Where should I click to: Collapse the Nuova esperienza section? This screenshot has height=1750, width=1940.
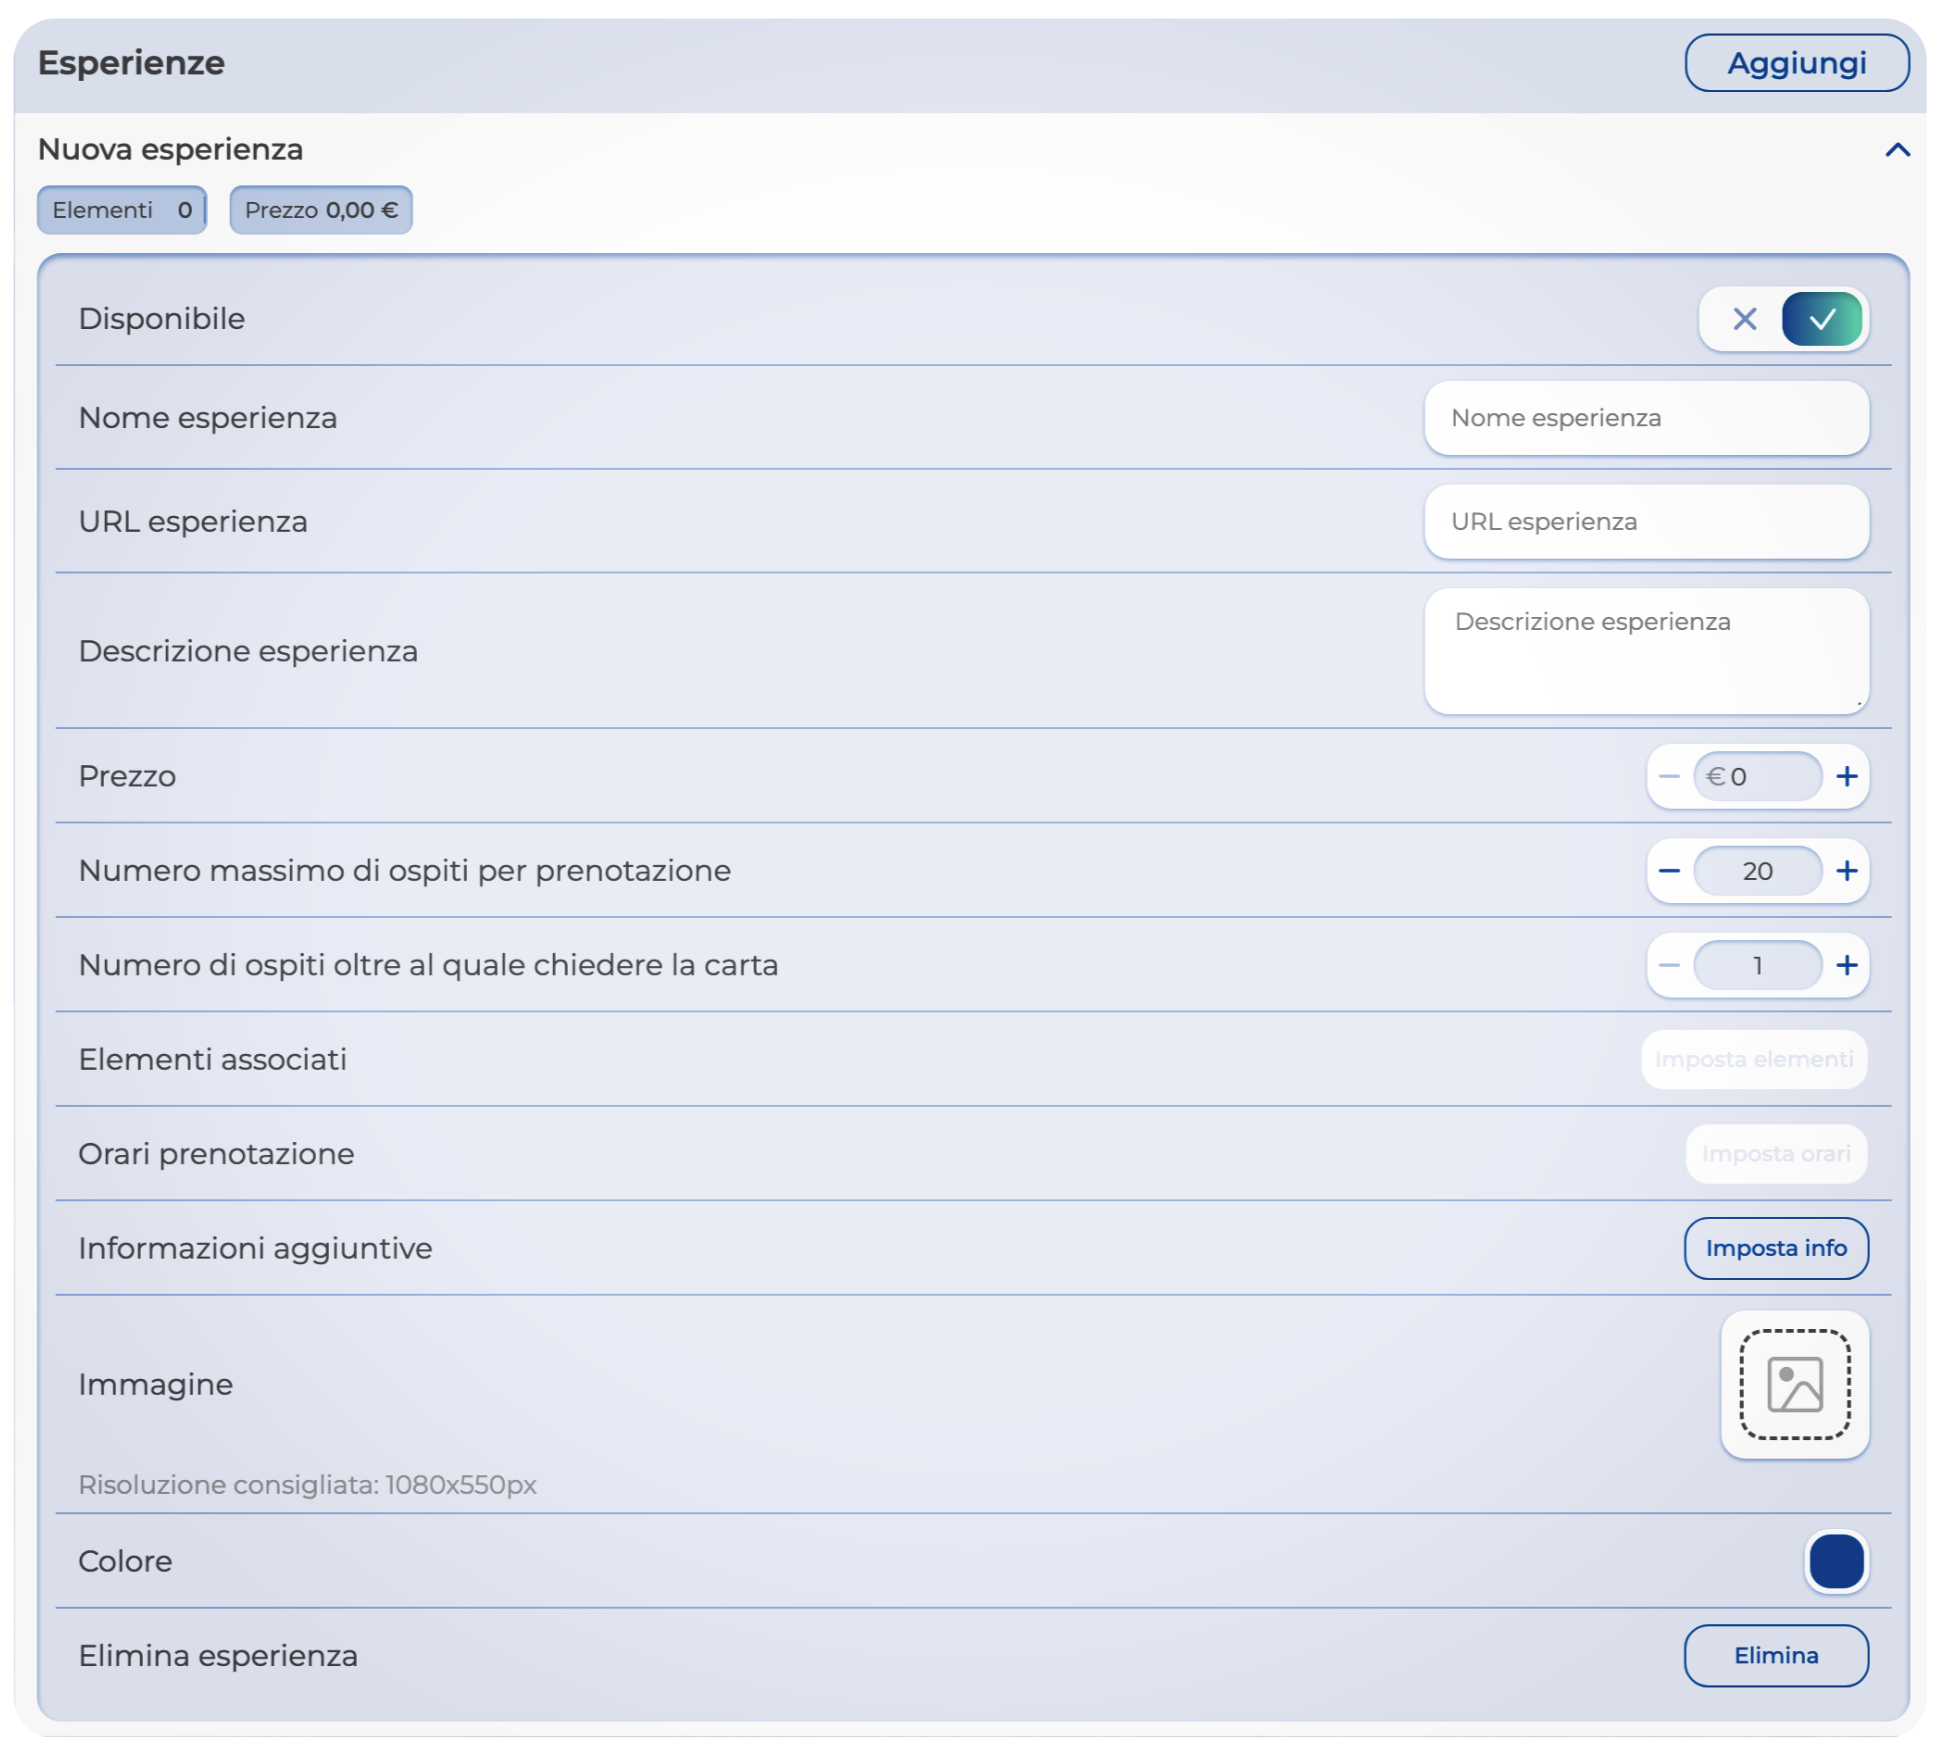[1897, 150]
